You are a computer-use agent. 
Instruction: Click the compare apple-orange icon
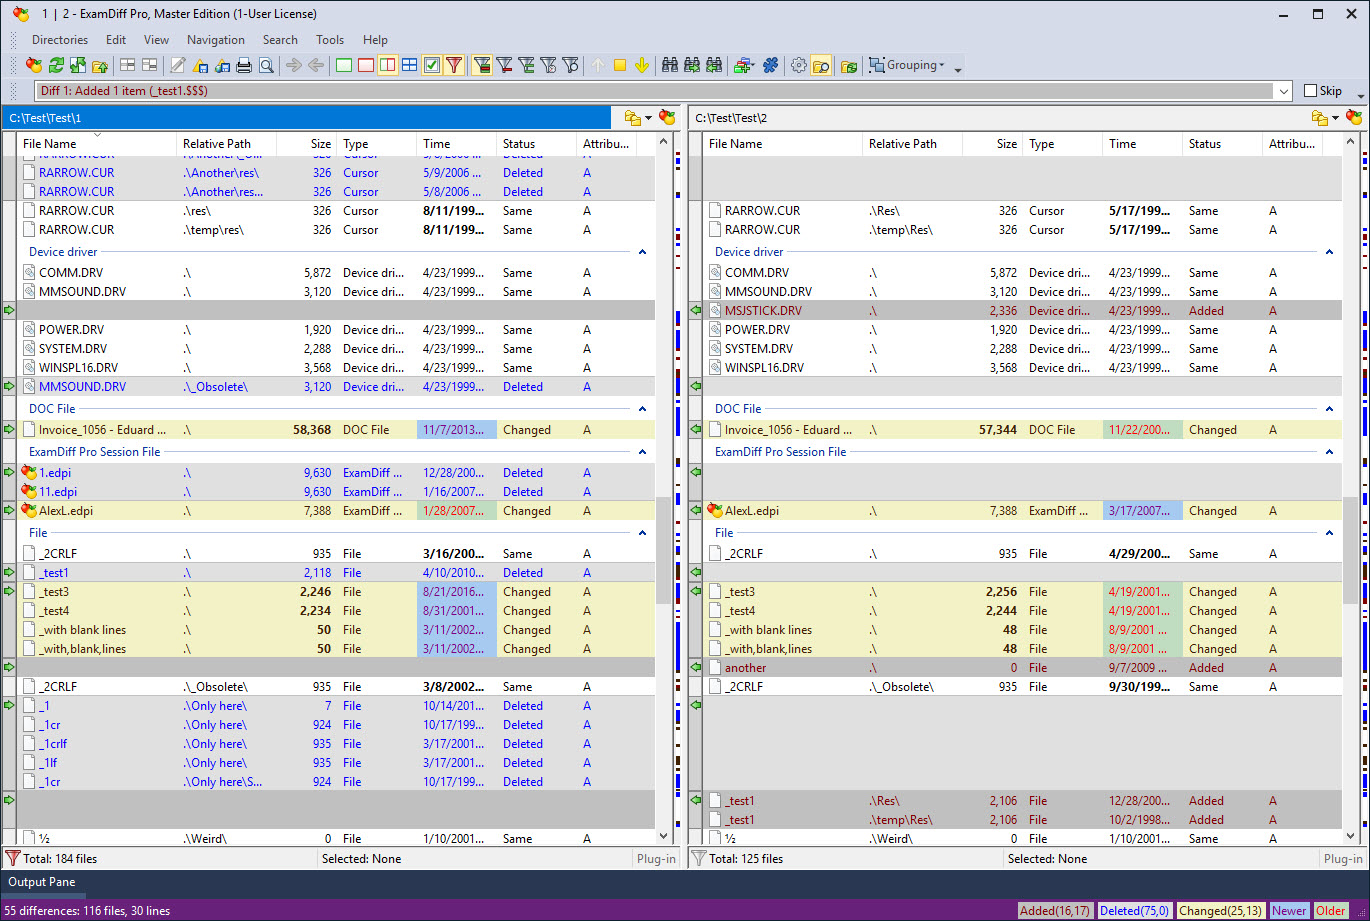[32, 64]
